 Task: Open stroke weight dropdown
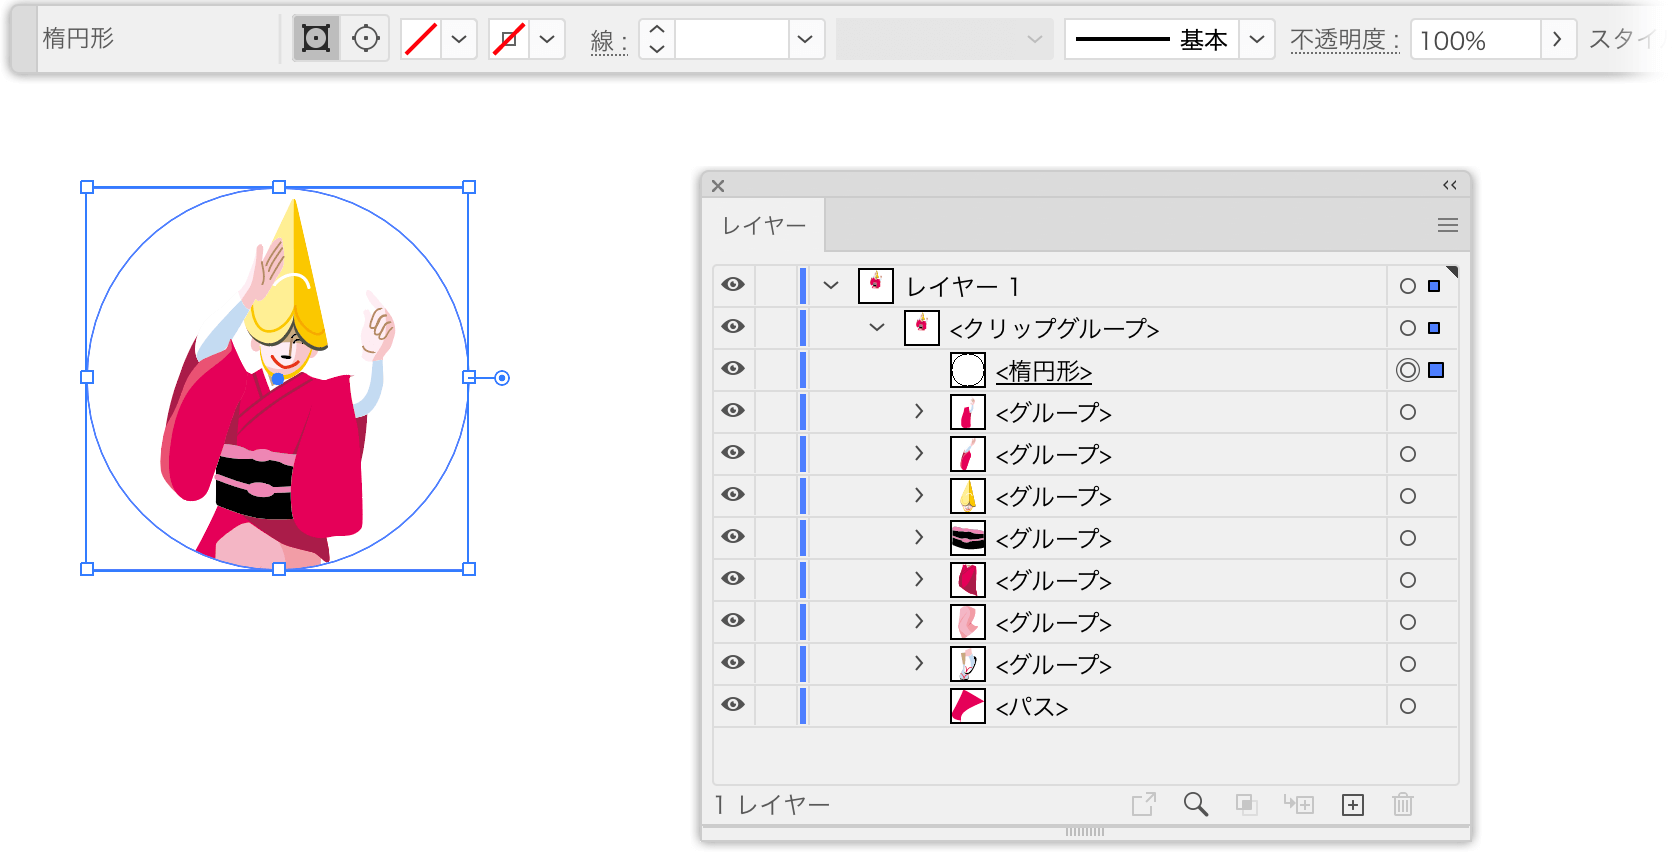(805, 39)
